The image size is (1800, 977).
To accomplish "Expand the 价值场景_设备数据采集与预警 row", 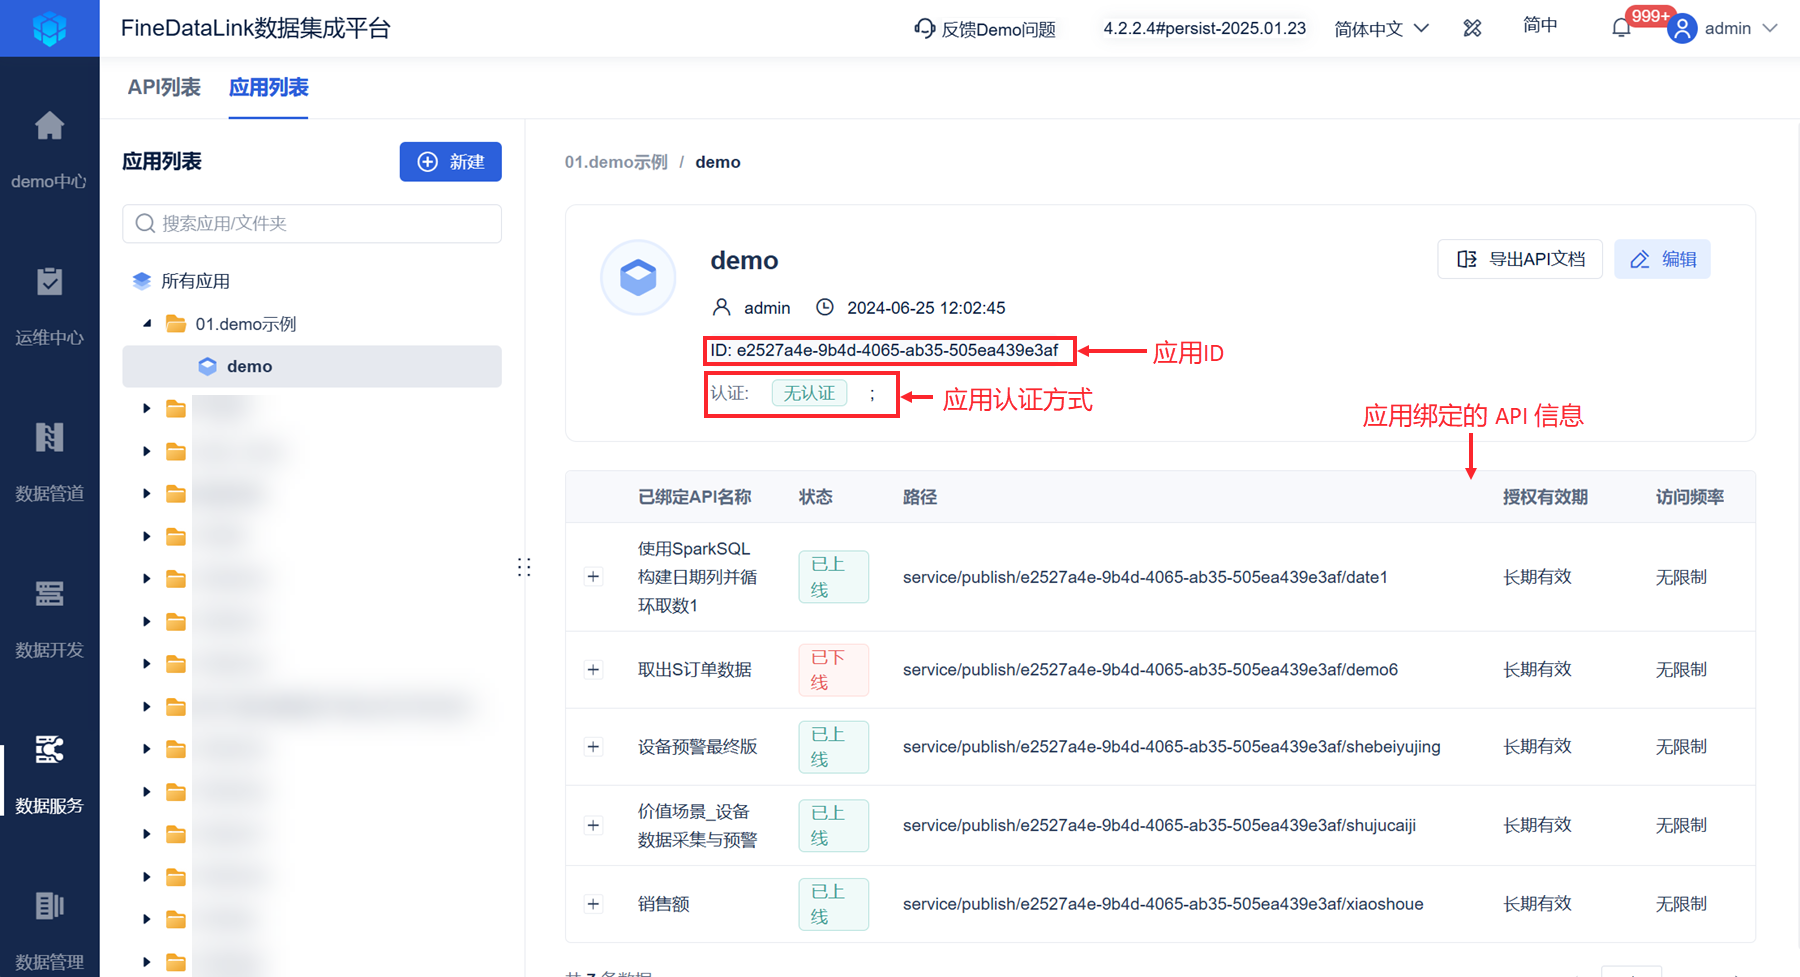I will 593,825.
